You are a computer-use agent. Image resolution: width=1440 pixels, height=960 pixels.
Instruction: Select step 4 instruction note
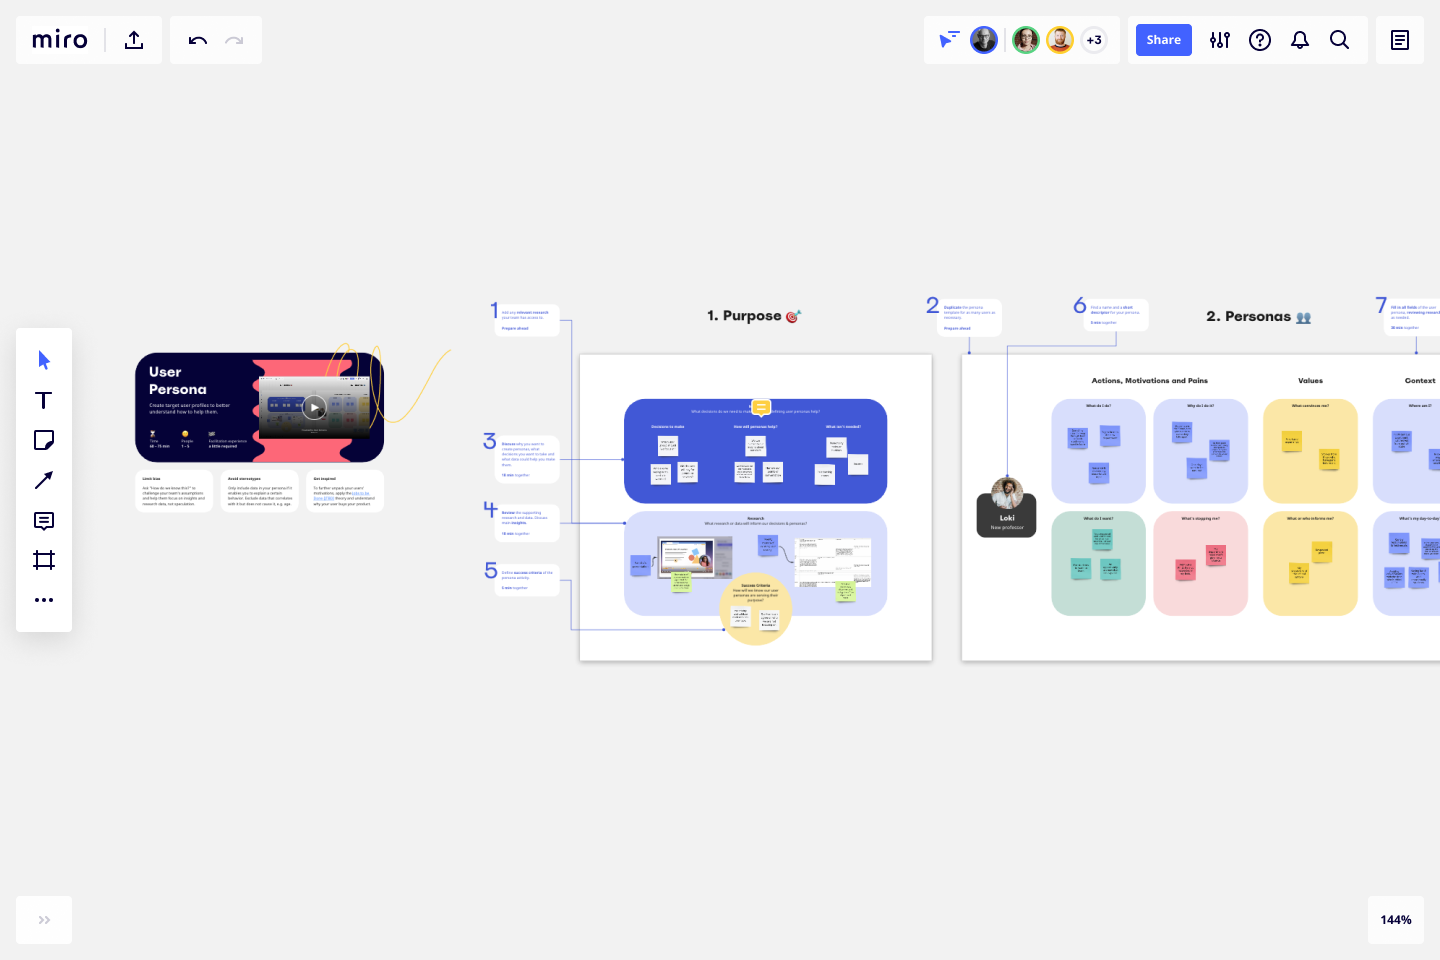(x=527, y=523)
